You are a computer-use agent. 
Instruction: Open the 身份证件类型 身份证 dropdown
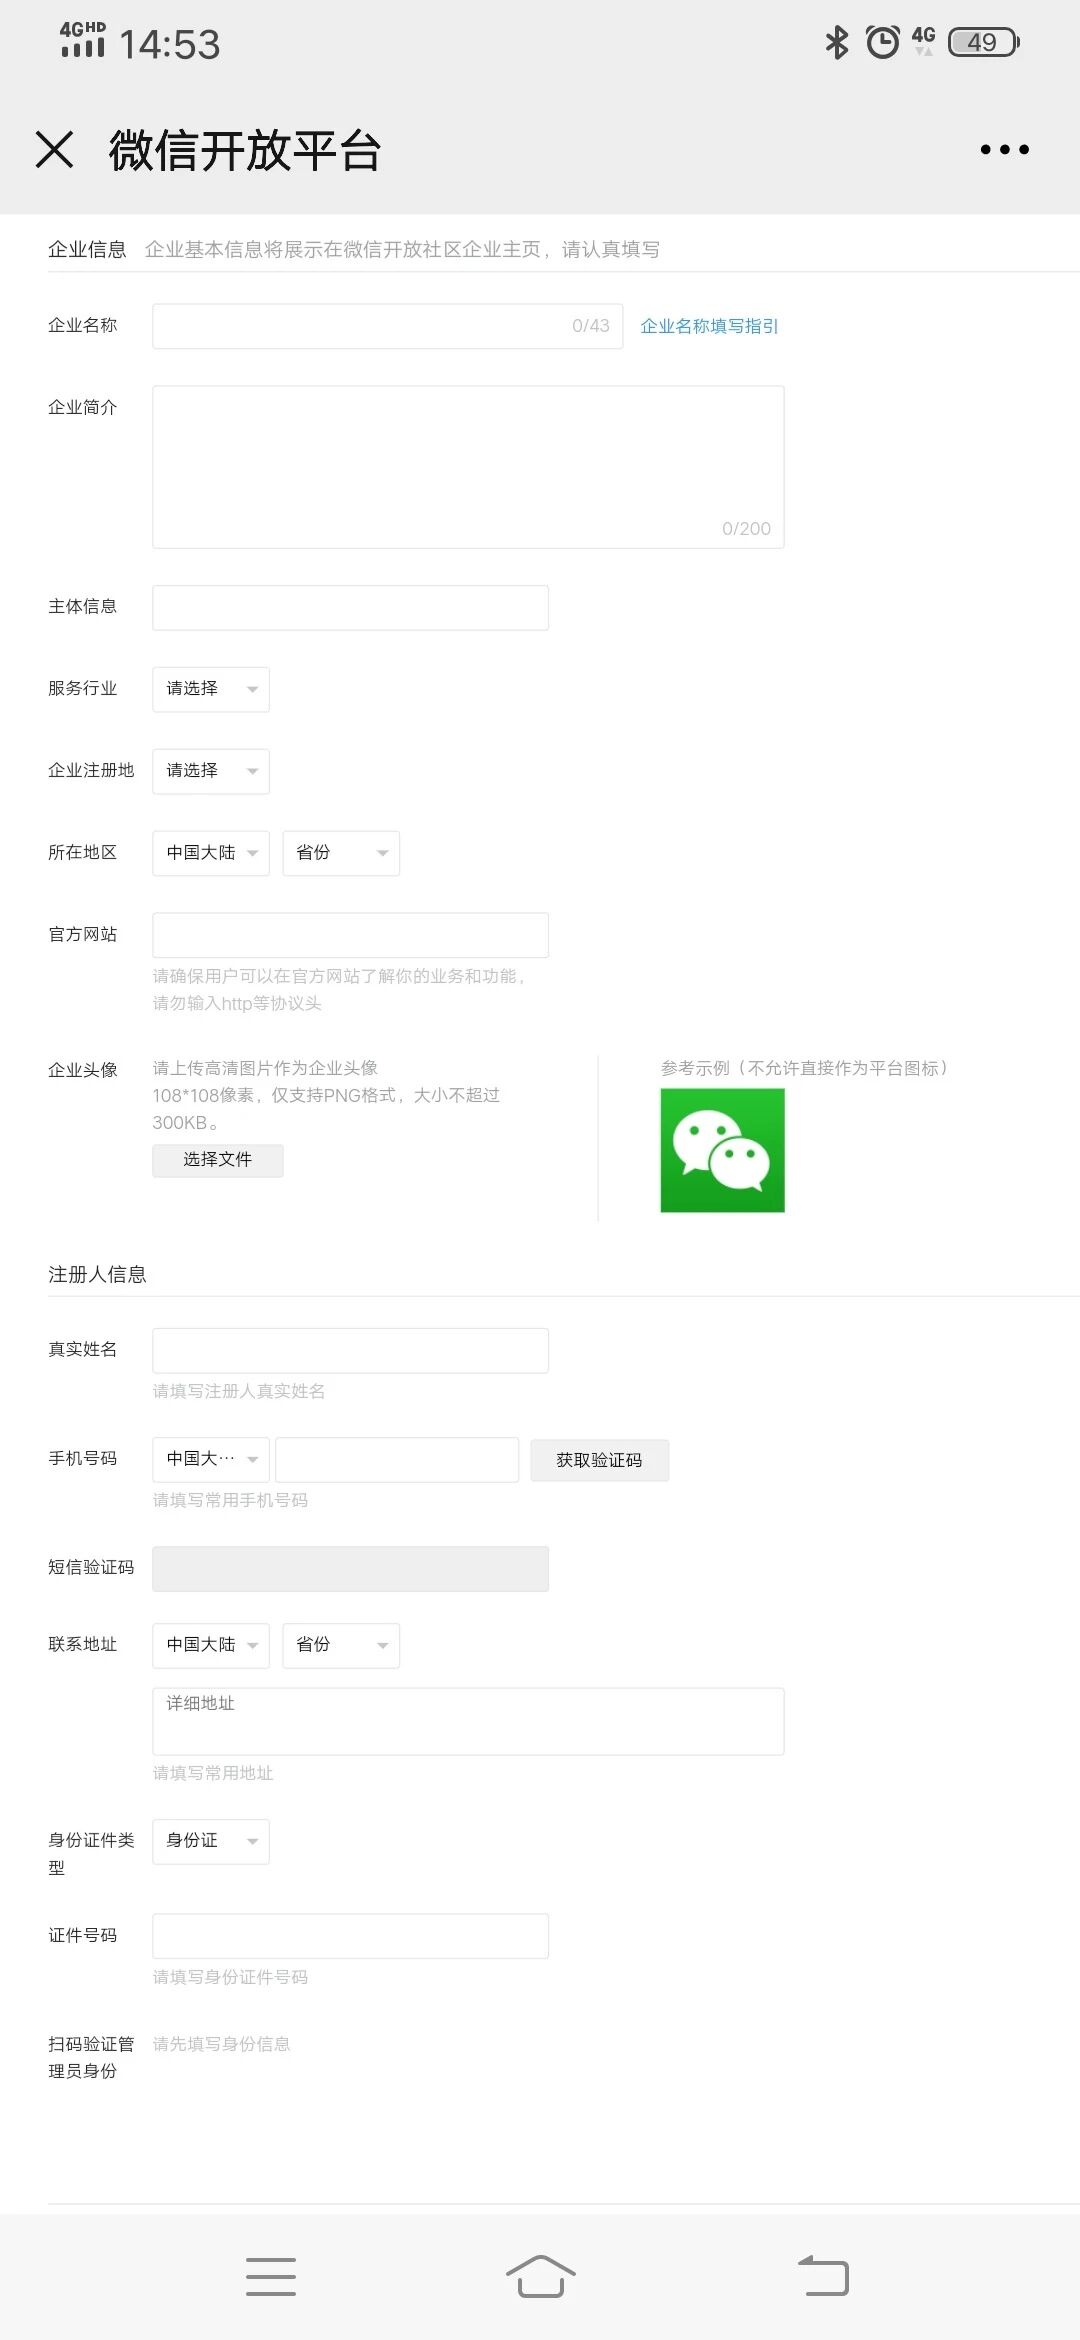[211, 1841]
